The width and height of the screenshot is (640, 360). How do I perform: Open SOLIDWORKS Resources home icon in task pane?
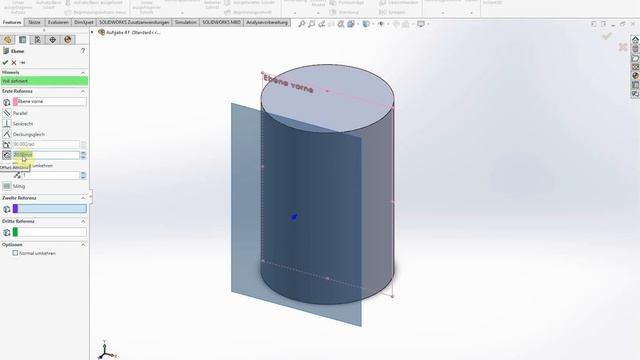click(635, 40)
